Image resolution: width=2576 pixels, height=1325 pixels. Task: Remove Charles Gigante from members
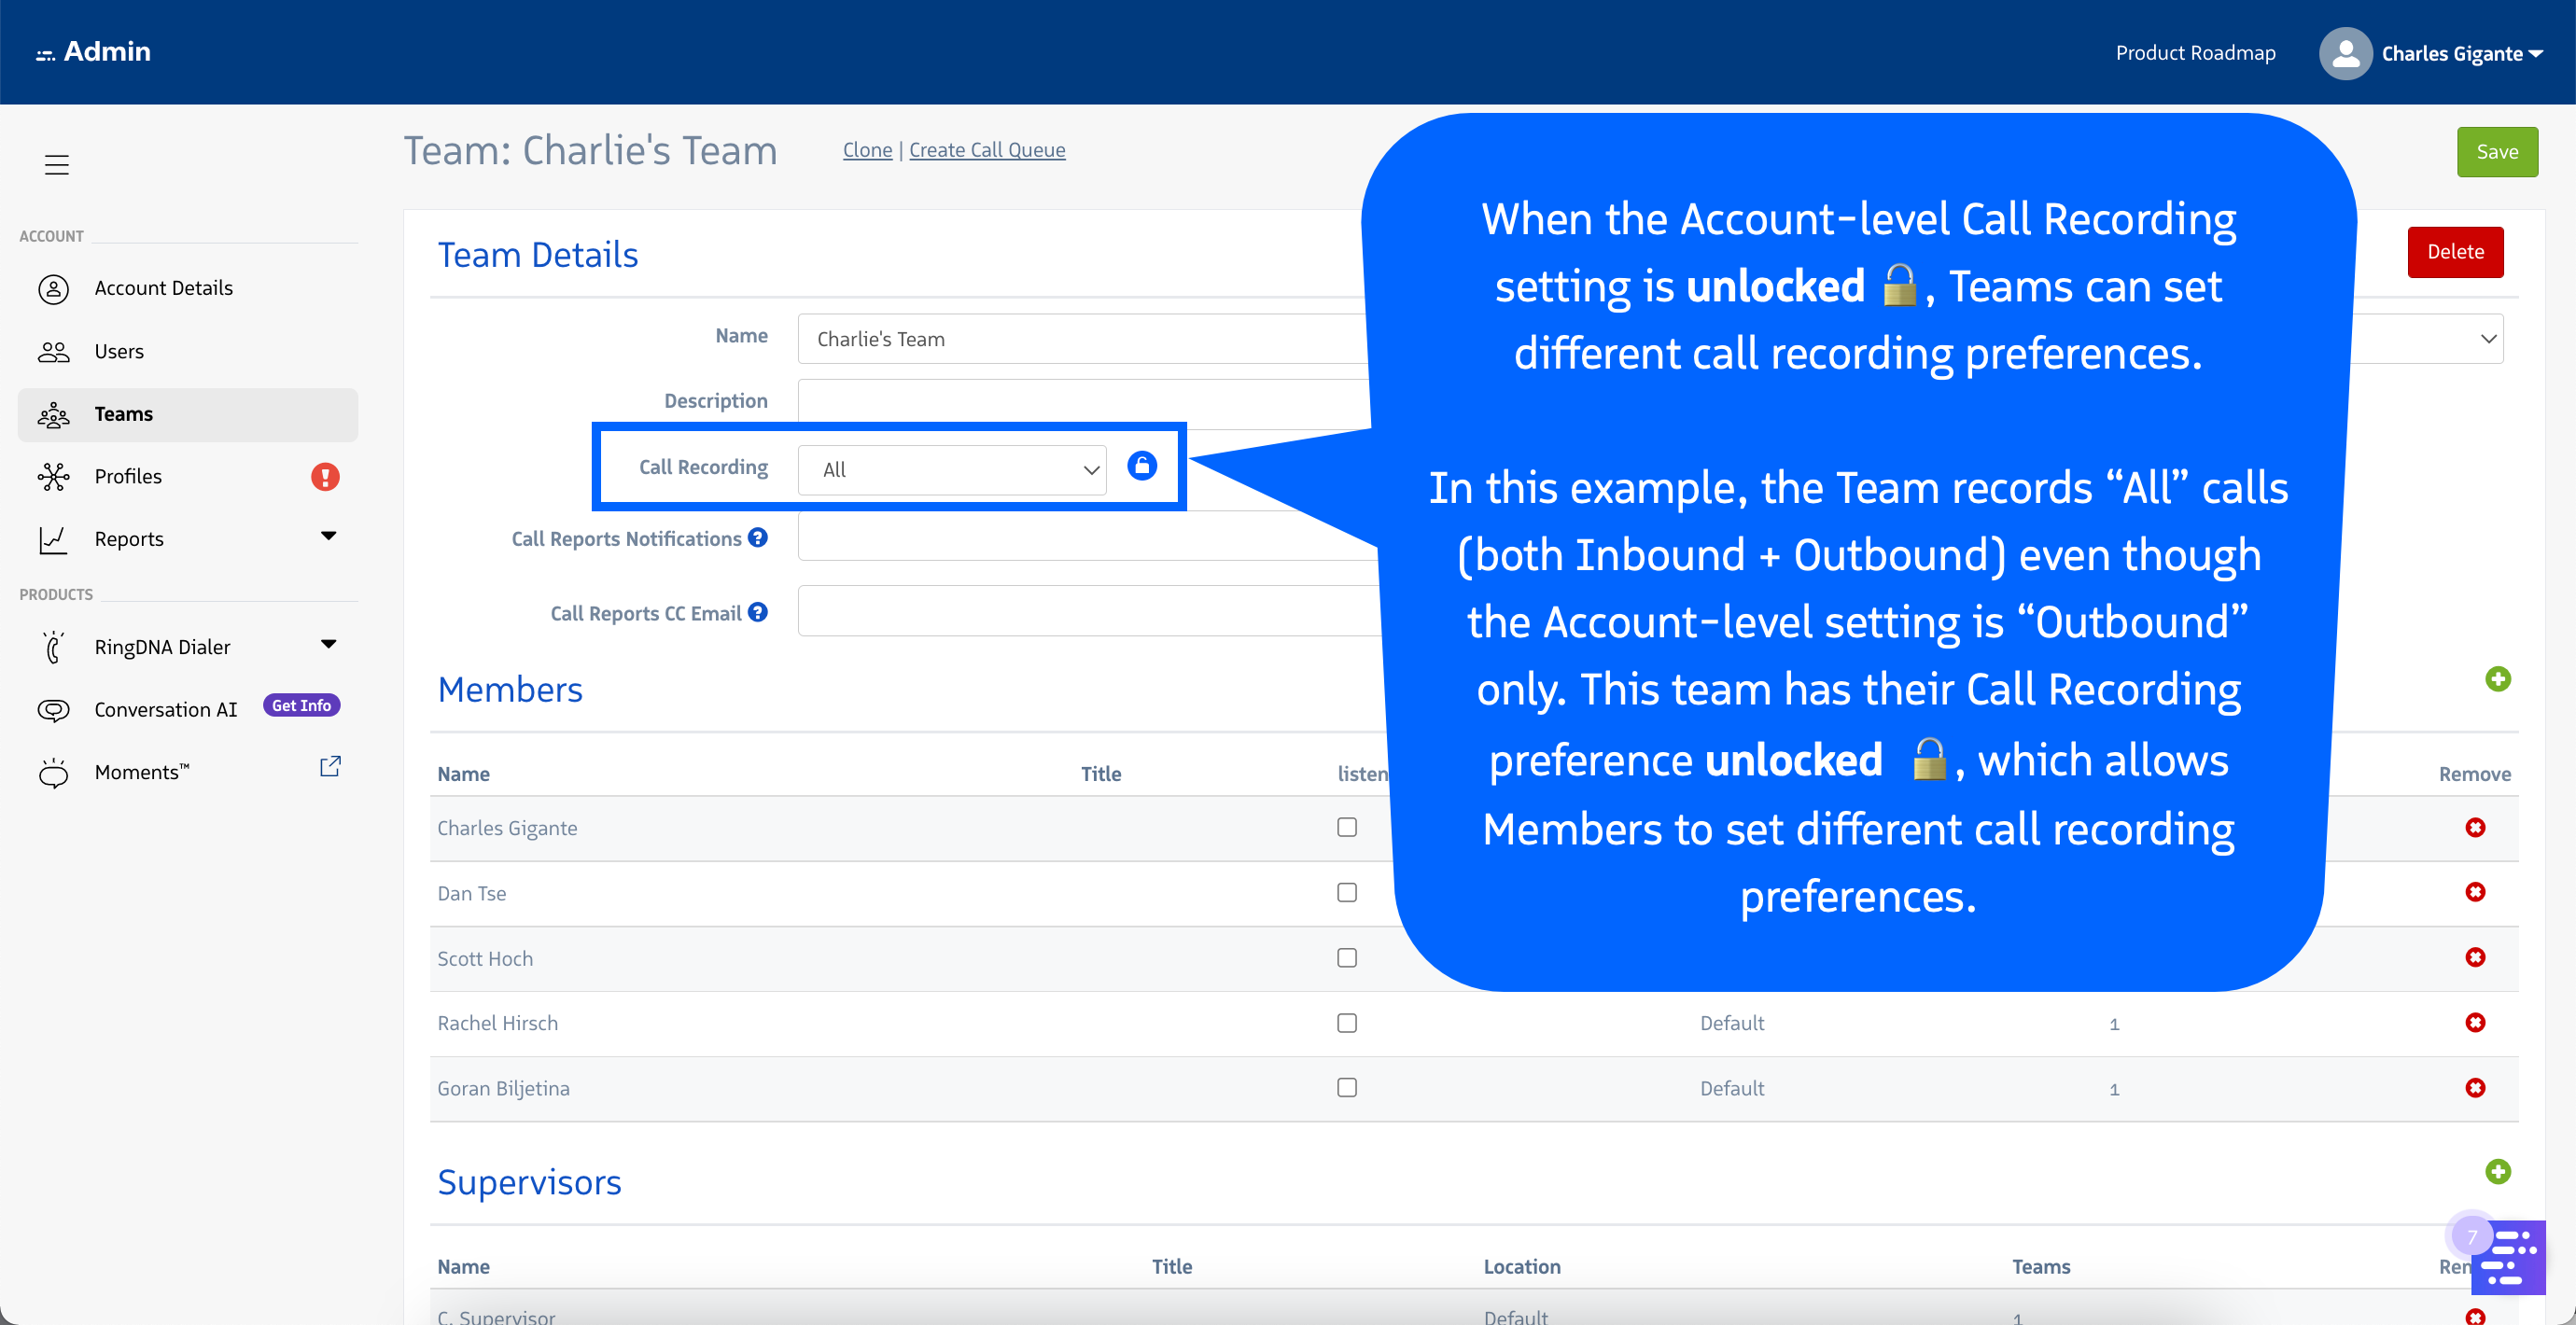[2475, 827]
